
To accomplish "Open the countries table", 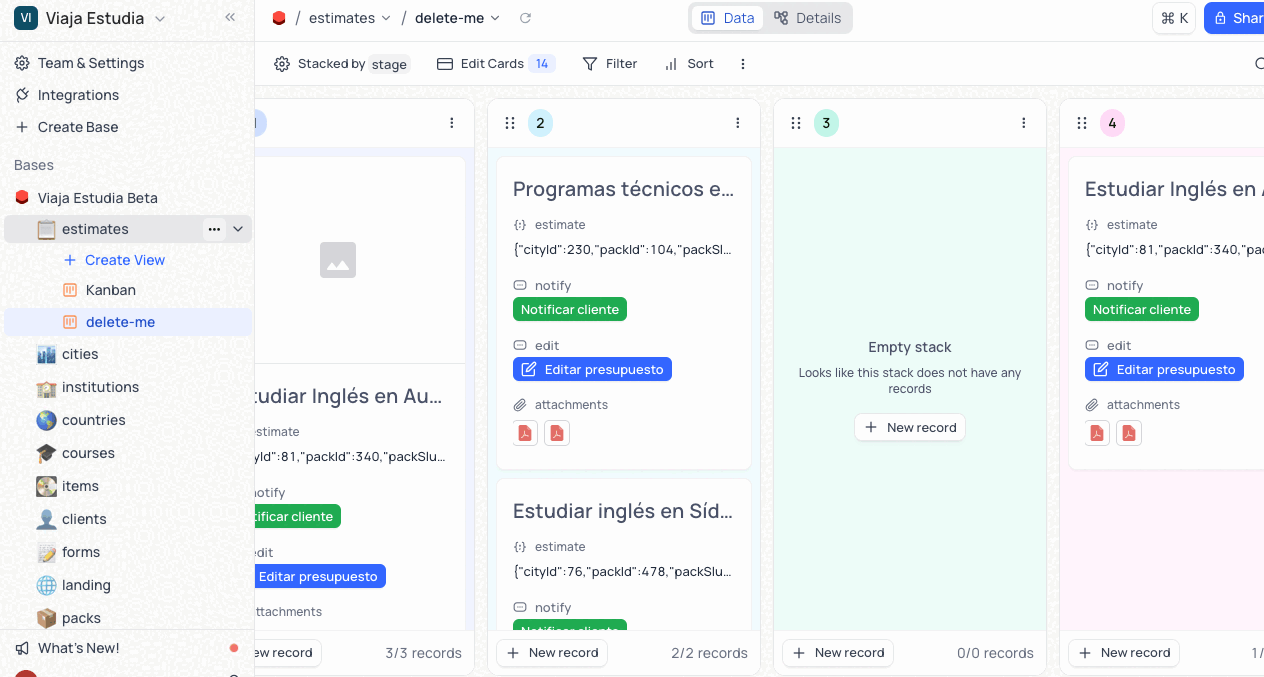I will 94,420.
